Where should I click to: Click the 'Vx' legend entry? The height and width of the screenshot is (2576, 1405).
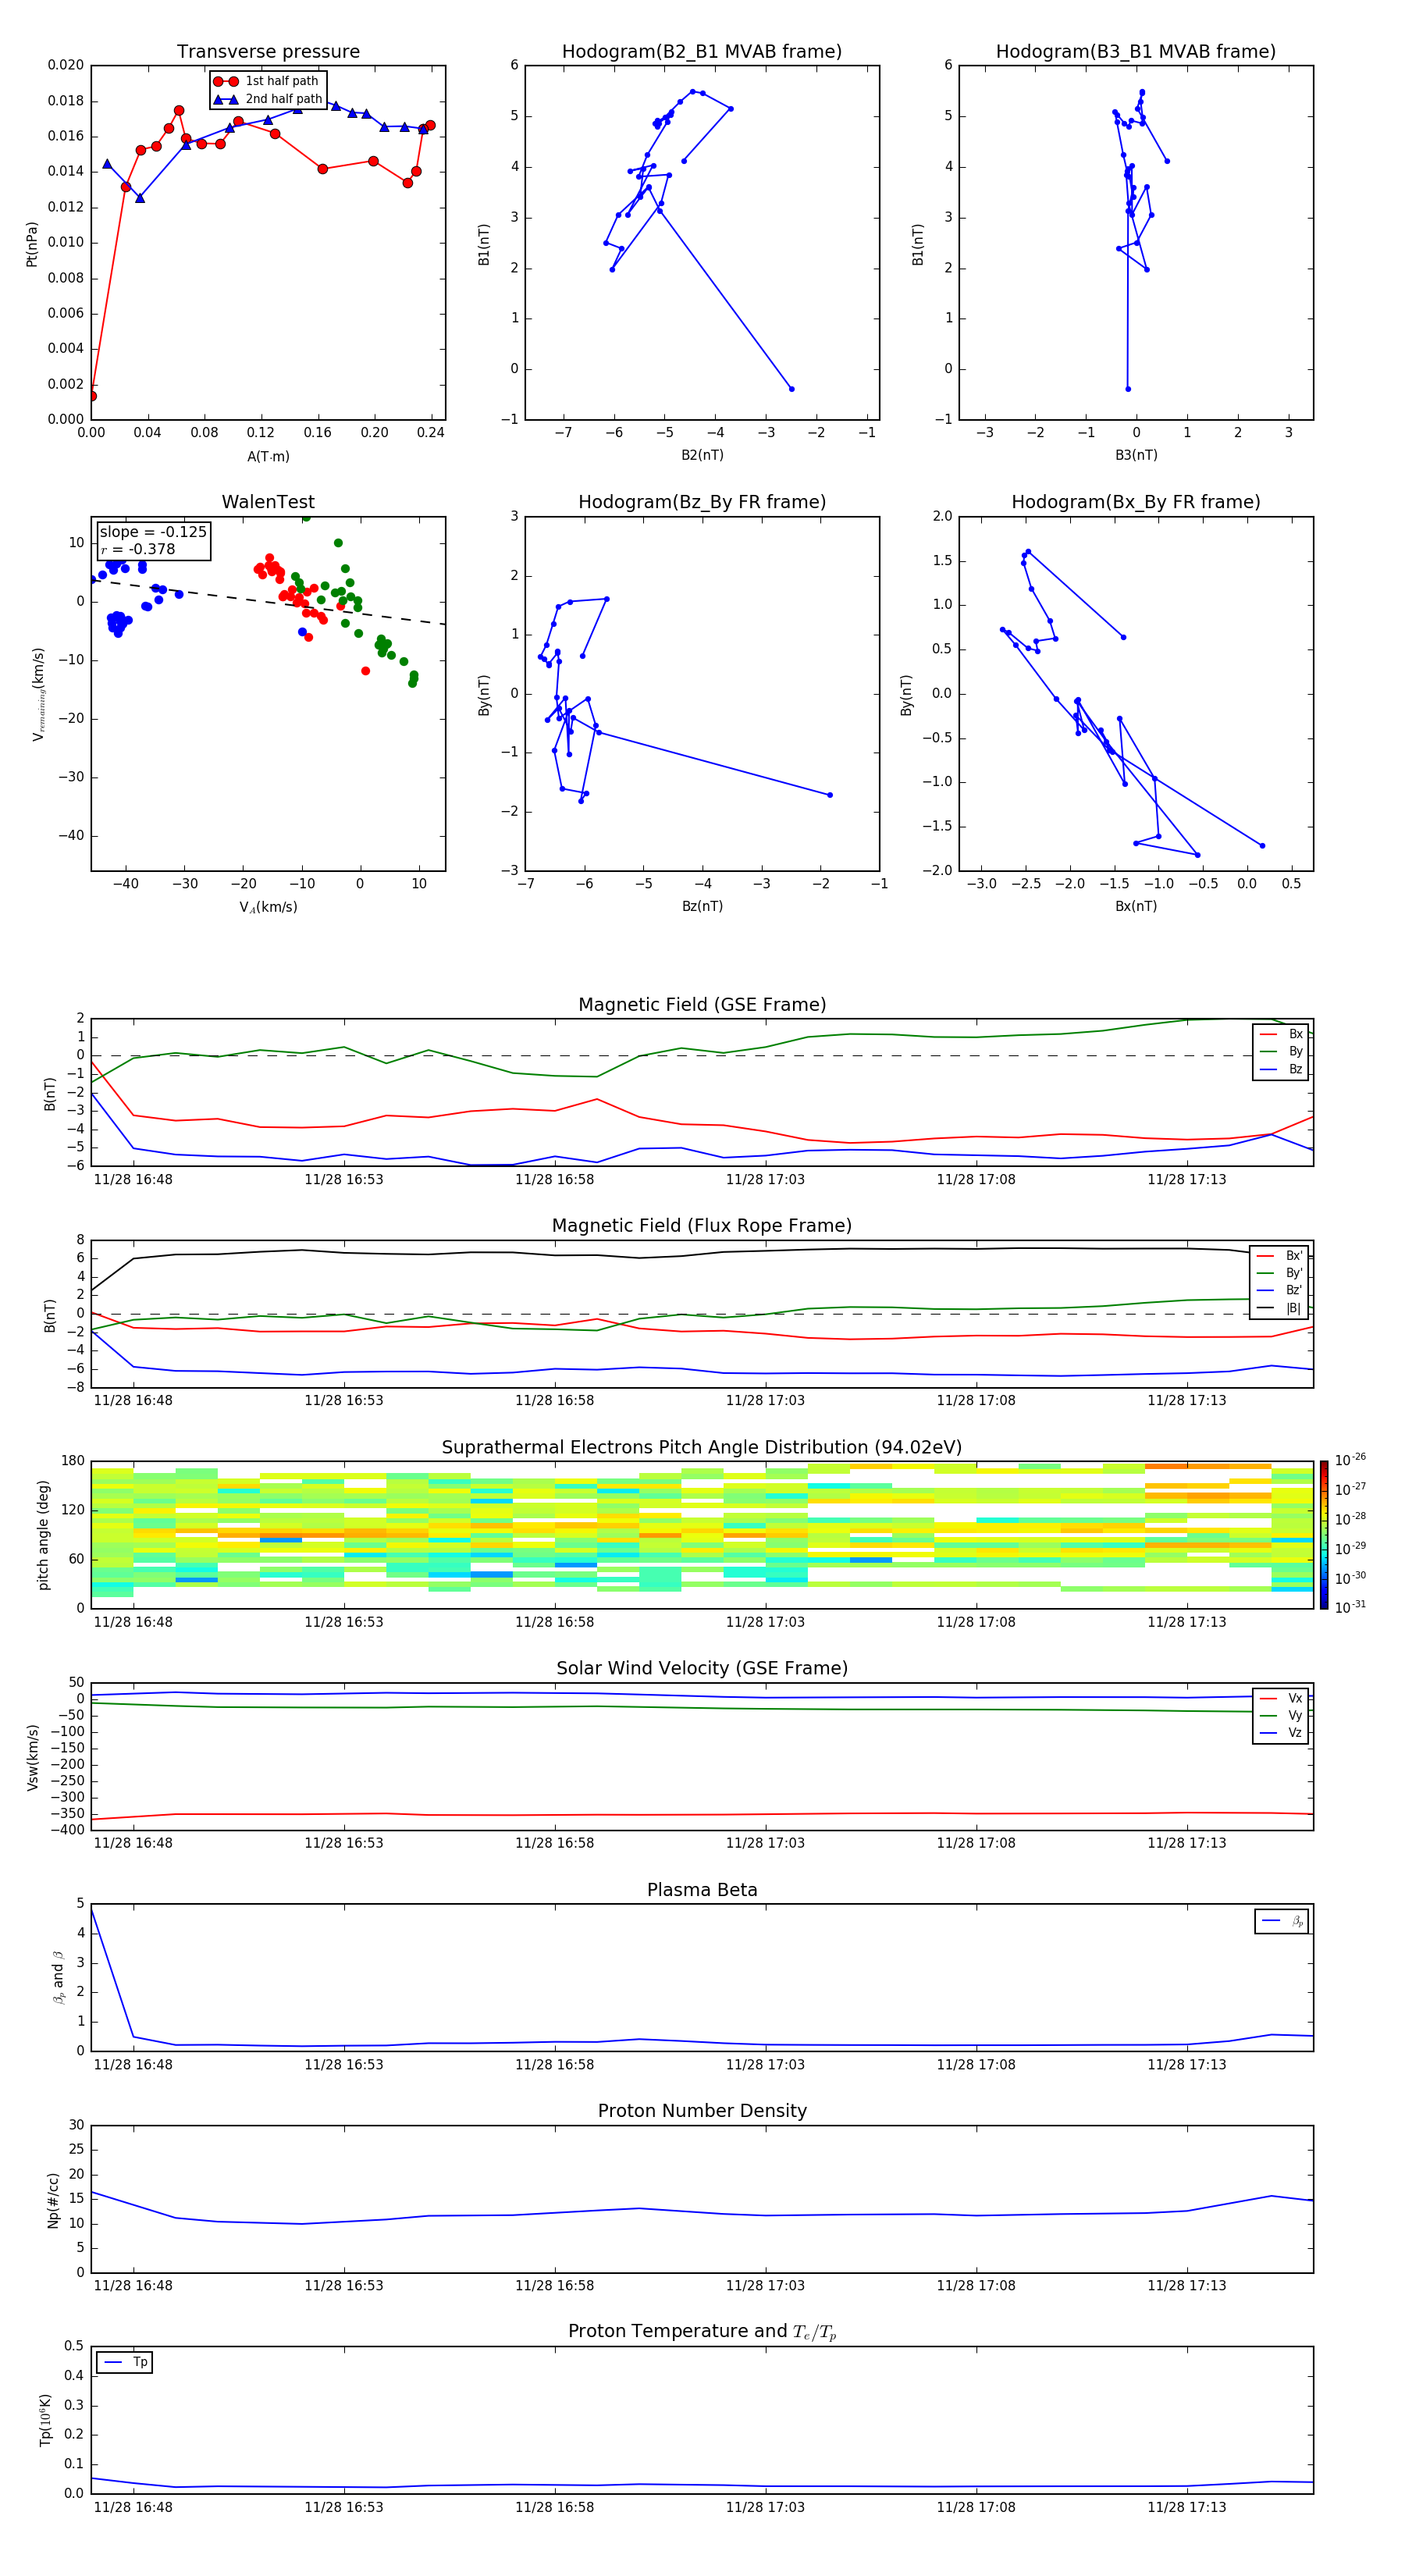pyautogui.click(x=1282, y=1698)
